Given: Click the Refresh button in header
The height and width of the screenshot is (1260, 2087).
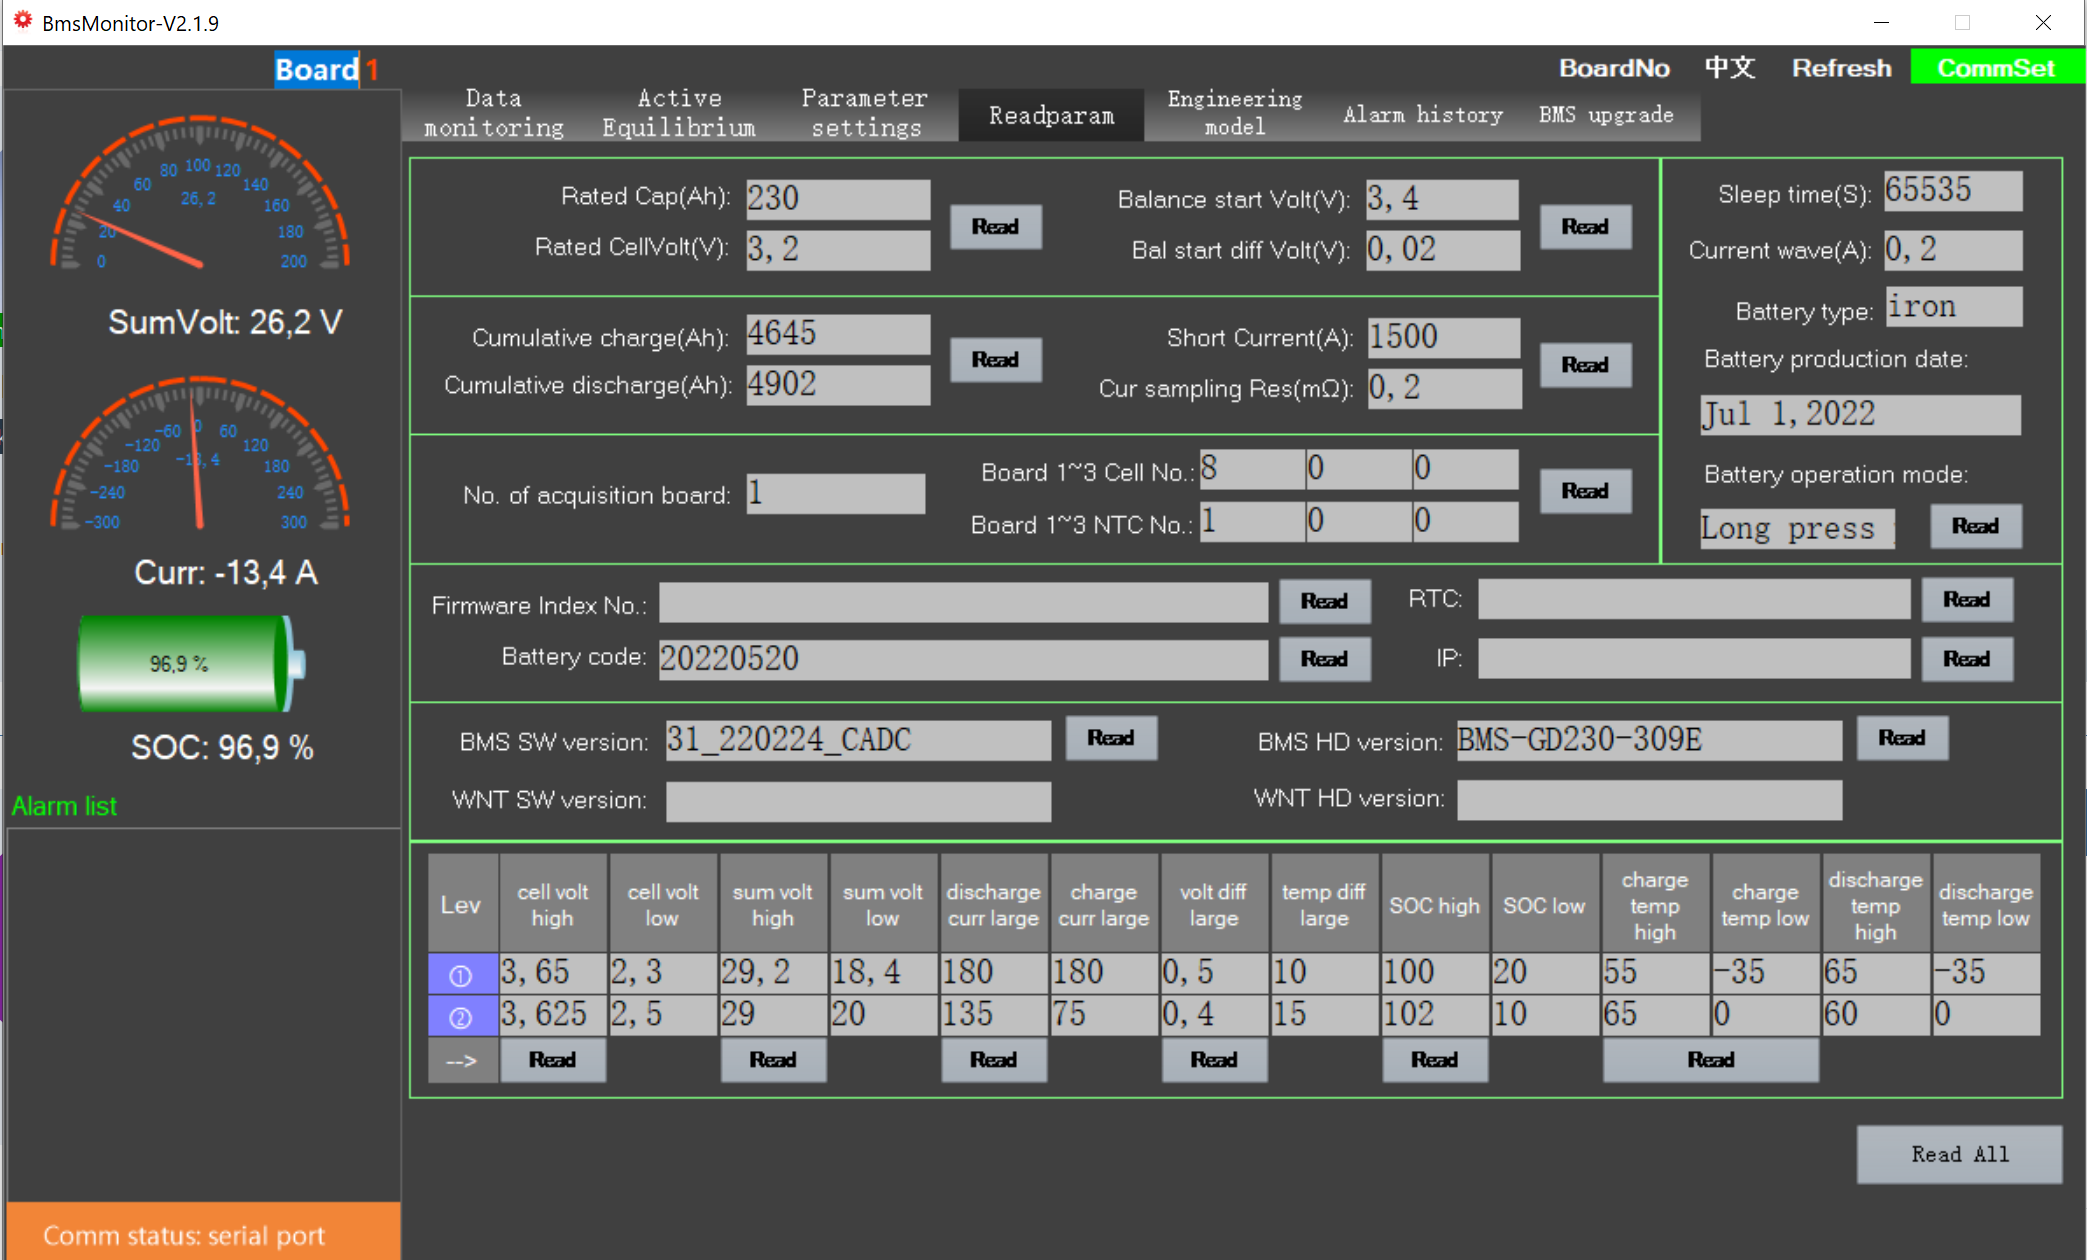Looking at the screenshot, I should coord(1840,68).
